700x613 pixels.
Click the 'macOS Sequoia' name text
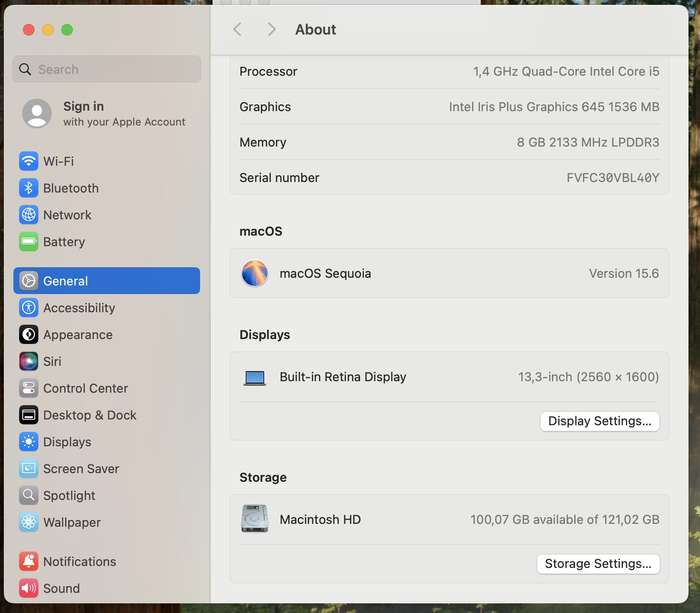click(x=325, y=273)
